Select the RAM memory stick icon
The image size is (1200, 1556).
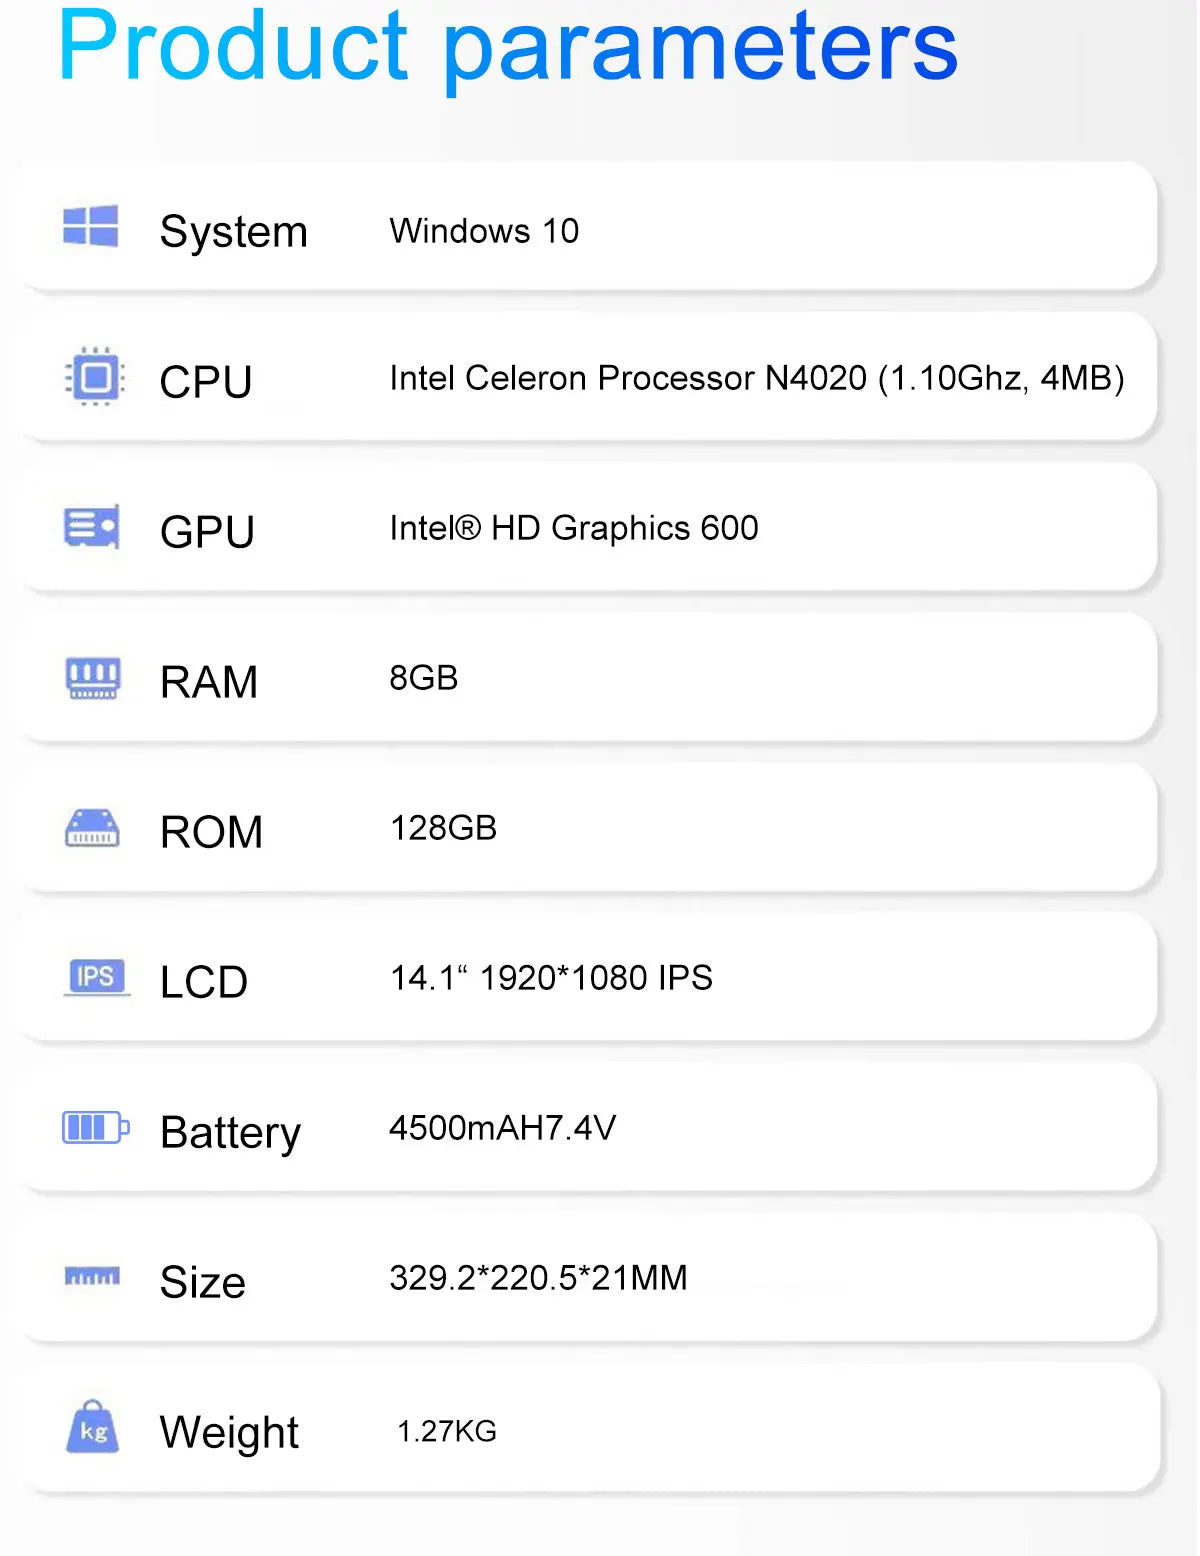94,678
